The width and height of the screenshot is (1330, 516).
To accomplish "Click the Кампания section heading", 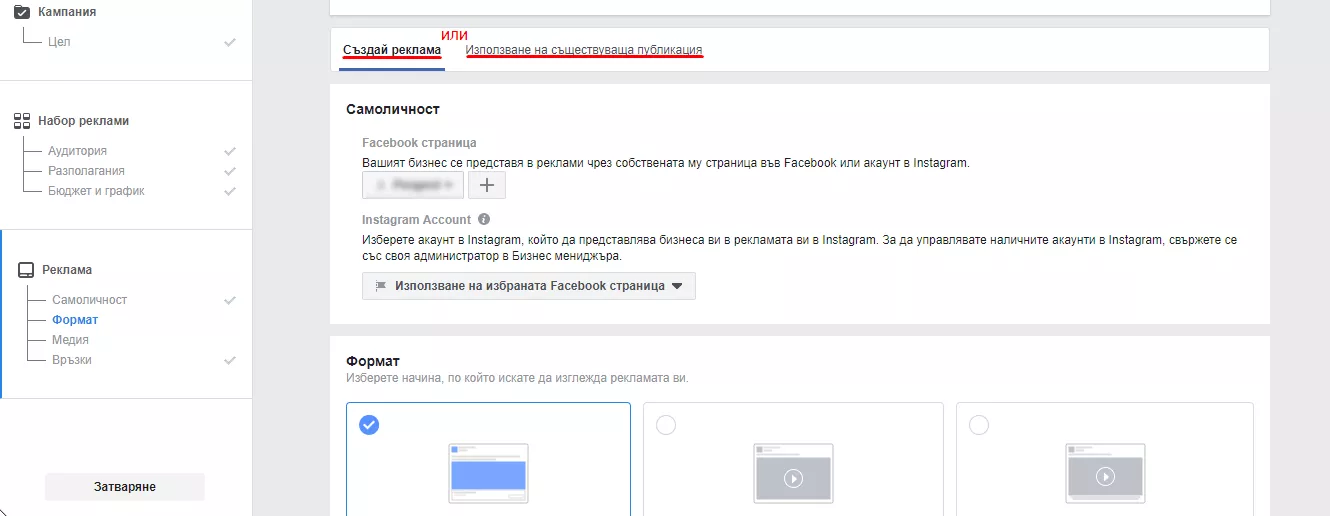I will [67, 11].
